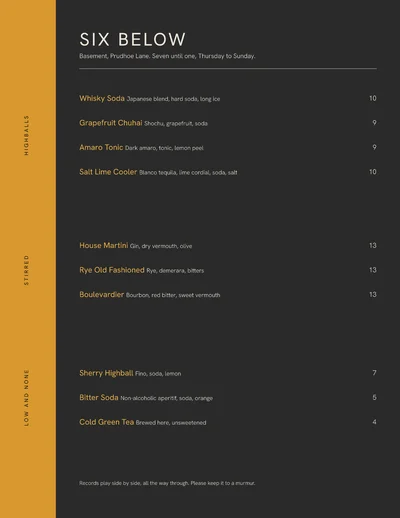The height and width of the screenshot is (518, 400).
Task: Select the Grapefruit Chuhai drink name
Action: [x=111, y=123]
